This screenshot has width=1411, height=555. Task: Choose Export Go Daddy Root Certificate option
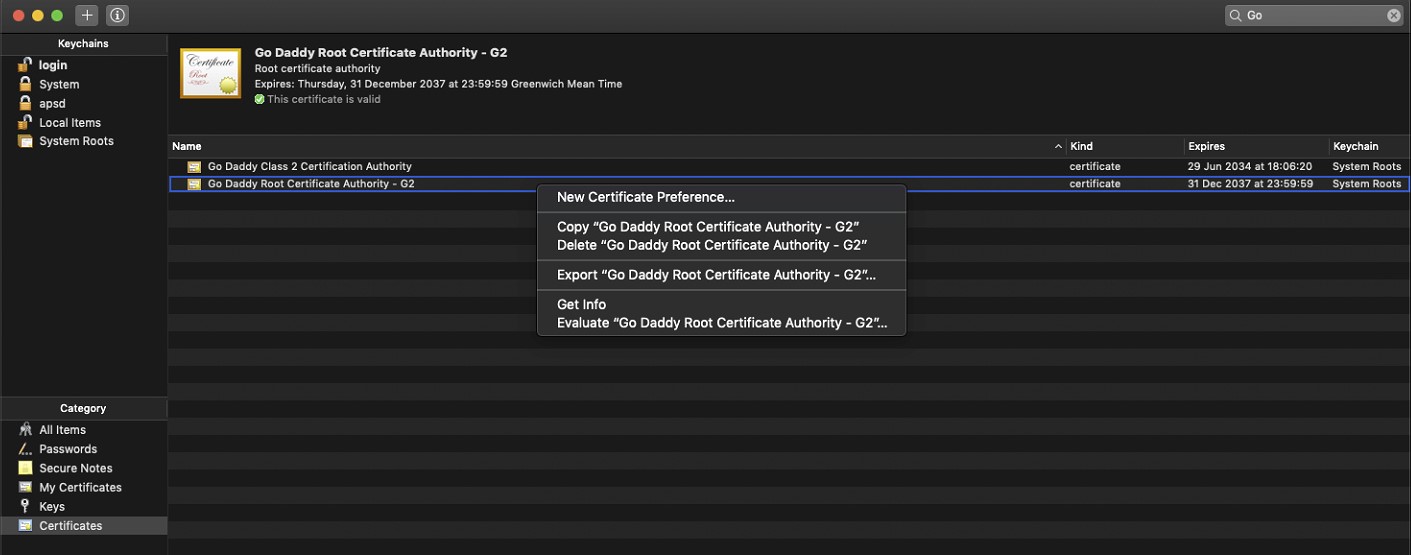tap(716, 275)
